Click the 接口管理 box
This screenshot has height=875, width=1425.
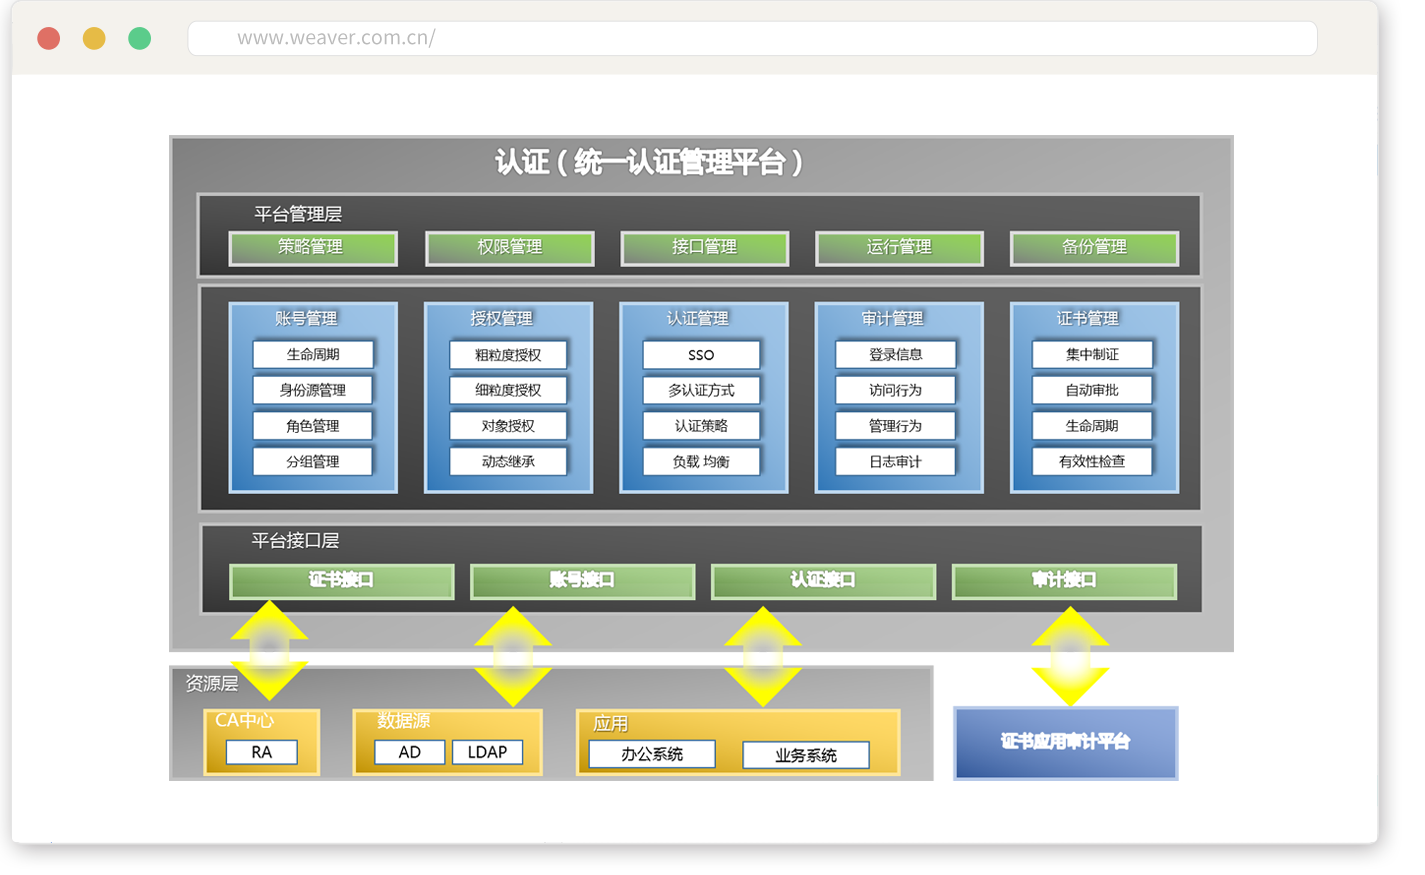point(704,248)
